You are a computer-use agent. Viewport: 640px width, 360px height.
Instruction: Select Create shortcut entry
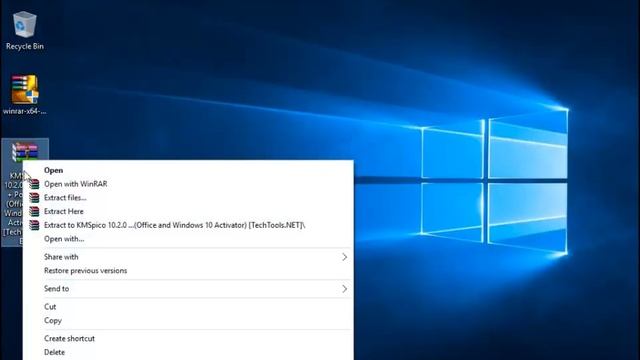coord(188,339)
